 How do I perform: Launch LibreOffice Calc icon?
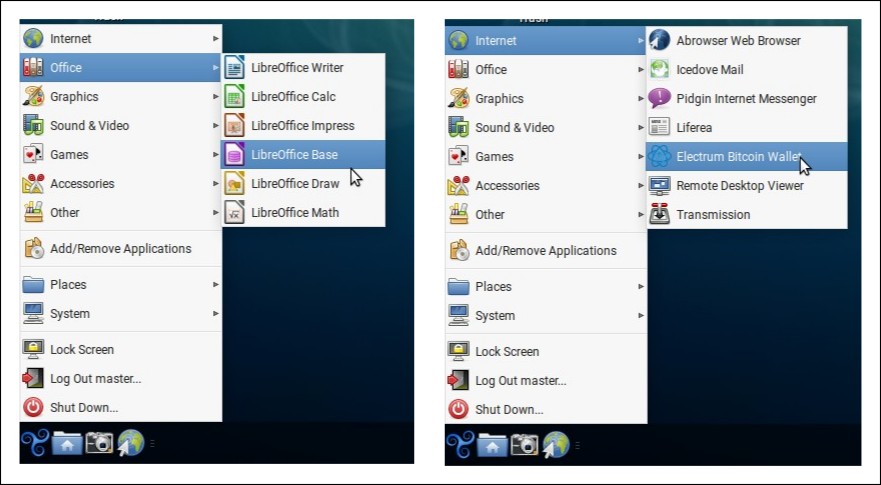234,97
